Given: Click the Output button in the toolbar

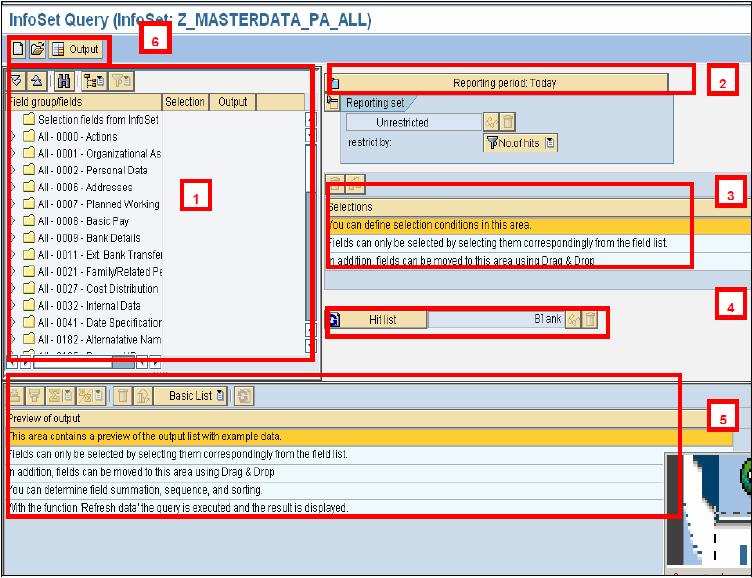Looking at the screenshot, I should point(76,48).
